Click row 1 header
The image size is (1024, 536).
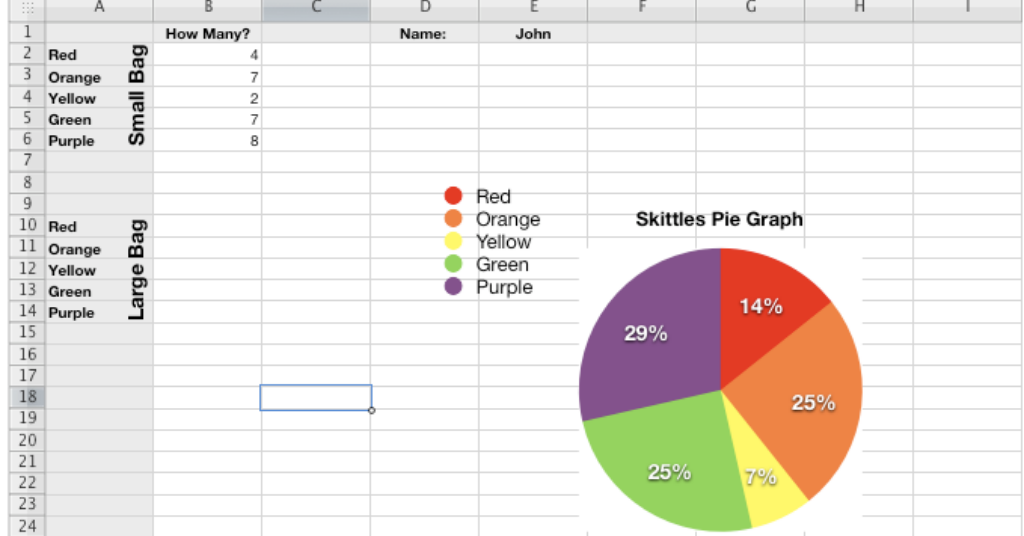pyautogui.click(x=27, y=31)
